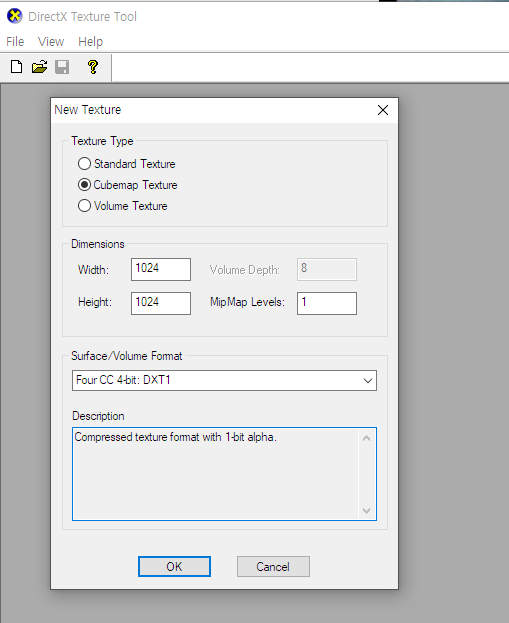Click the DirectX Texture Tool app icon

click(x=15, y=16)
